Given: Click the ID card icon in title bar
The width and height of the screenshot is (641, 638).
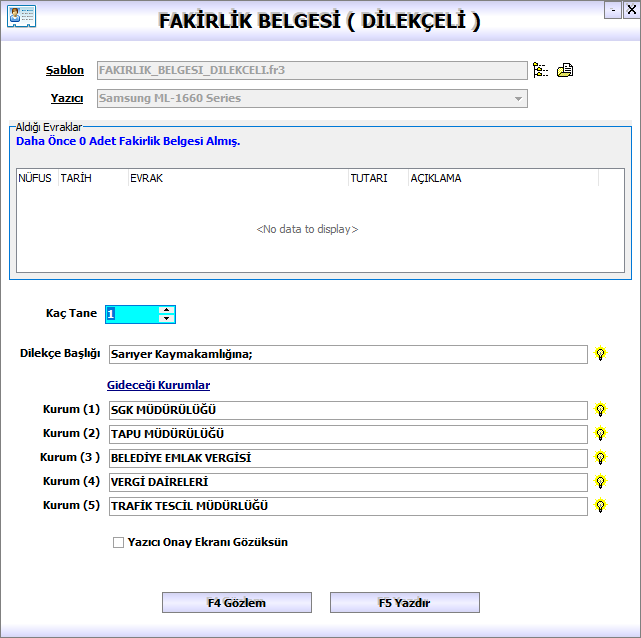Looking at the screenshot, I should click(x=21, y=17).
